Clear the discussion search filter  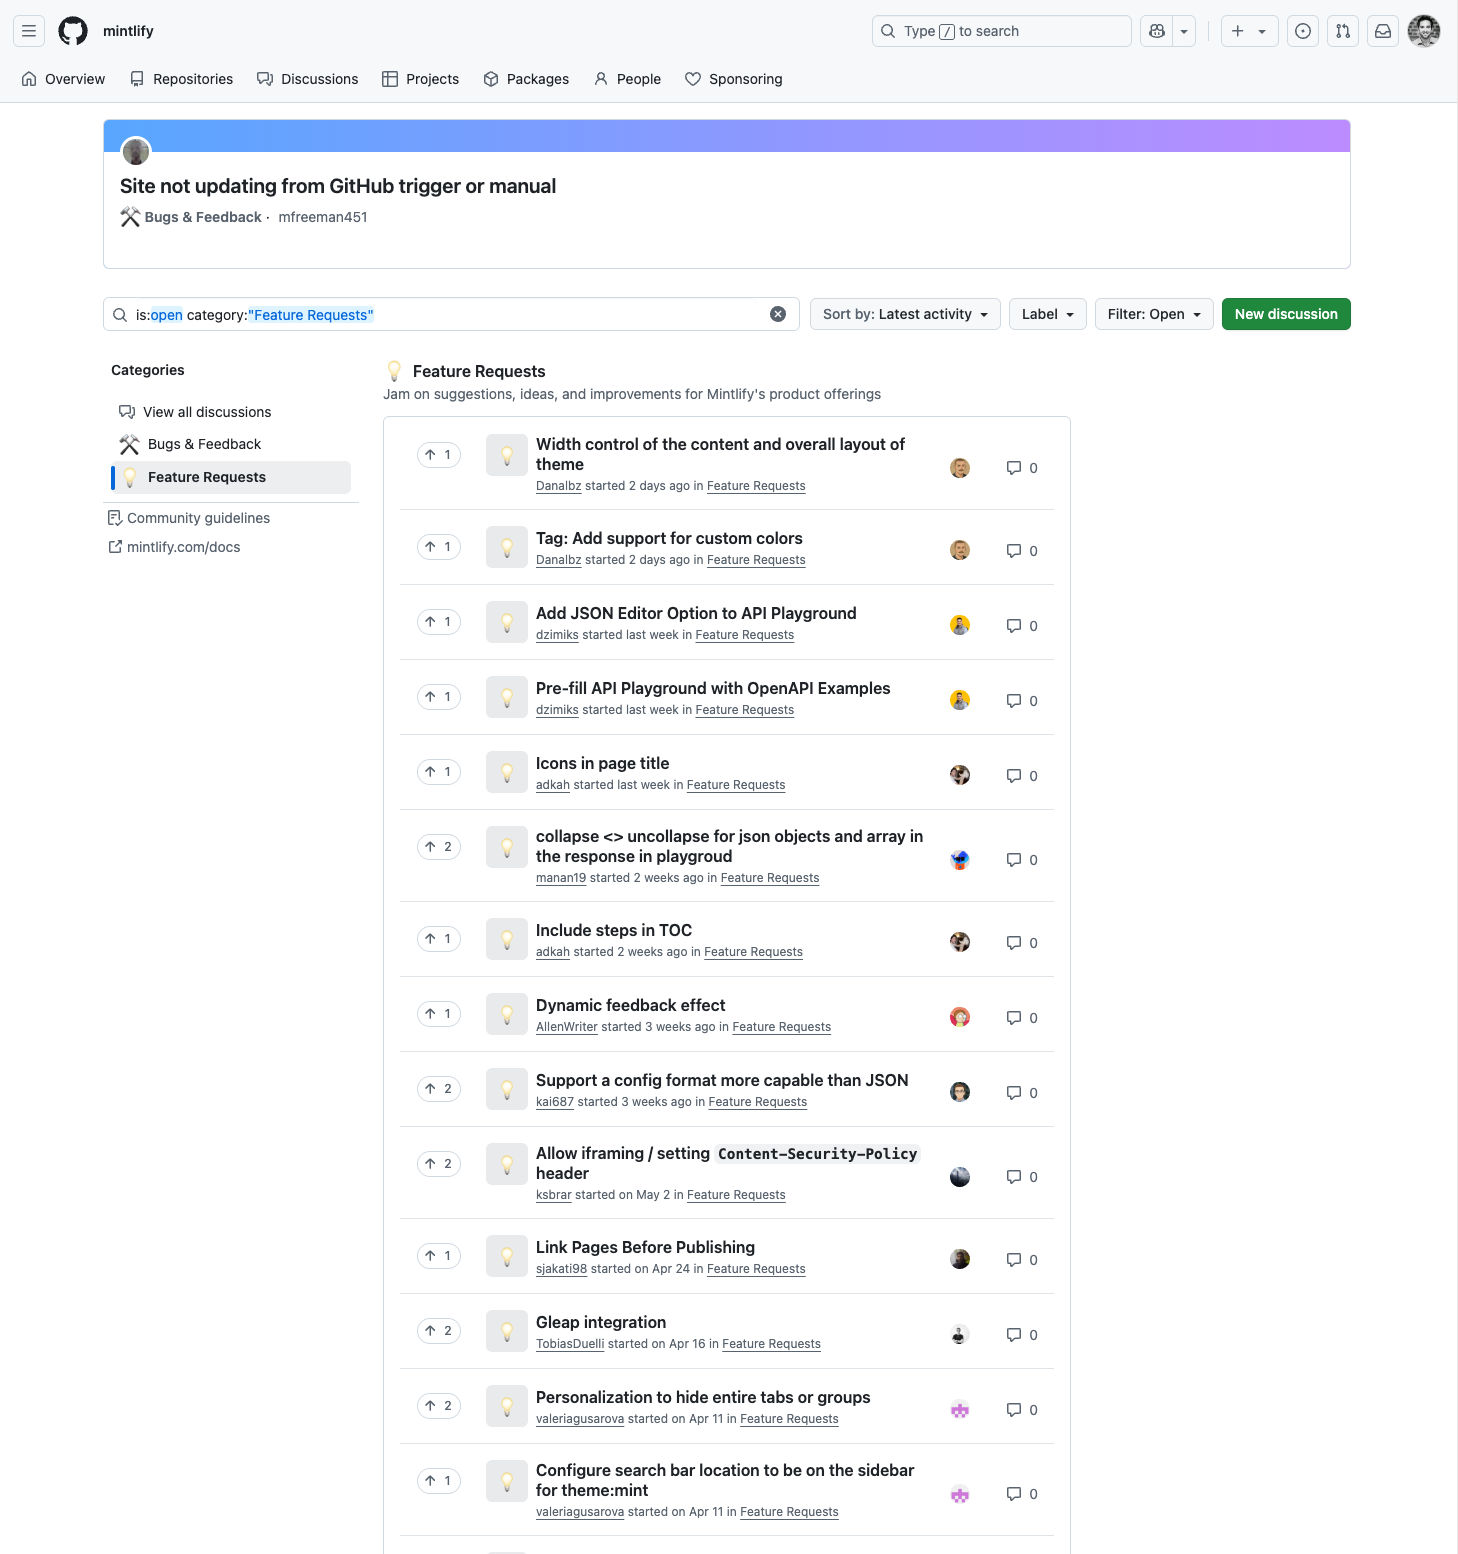[x=778, y=314]
